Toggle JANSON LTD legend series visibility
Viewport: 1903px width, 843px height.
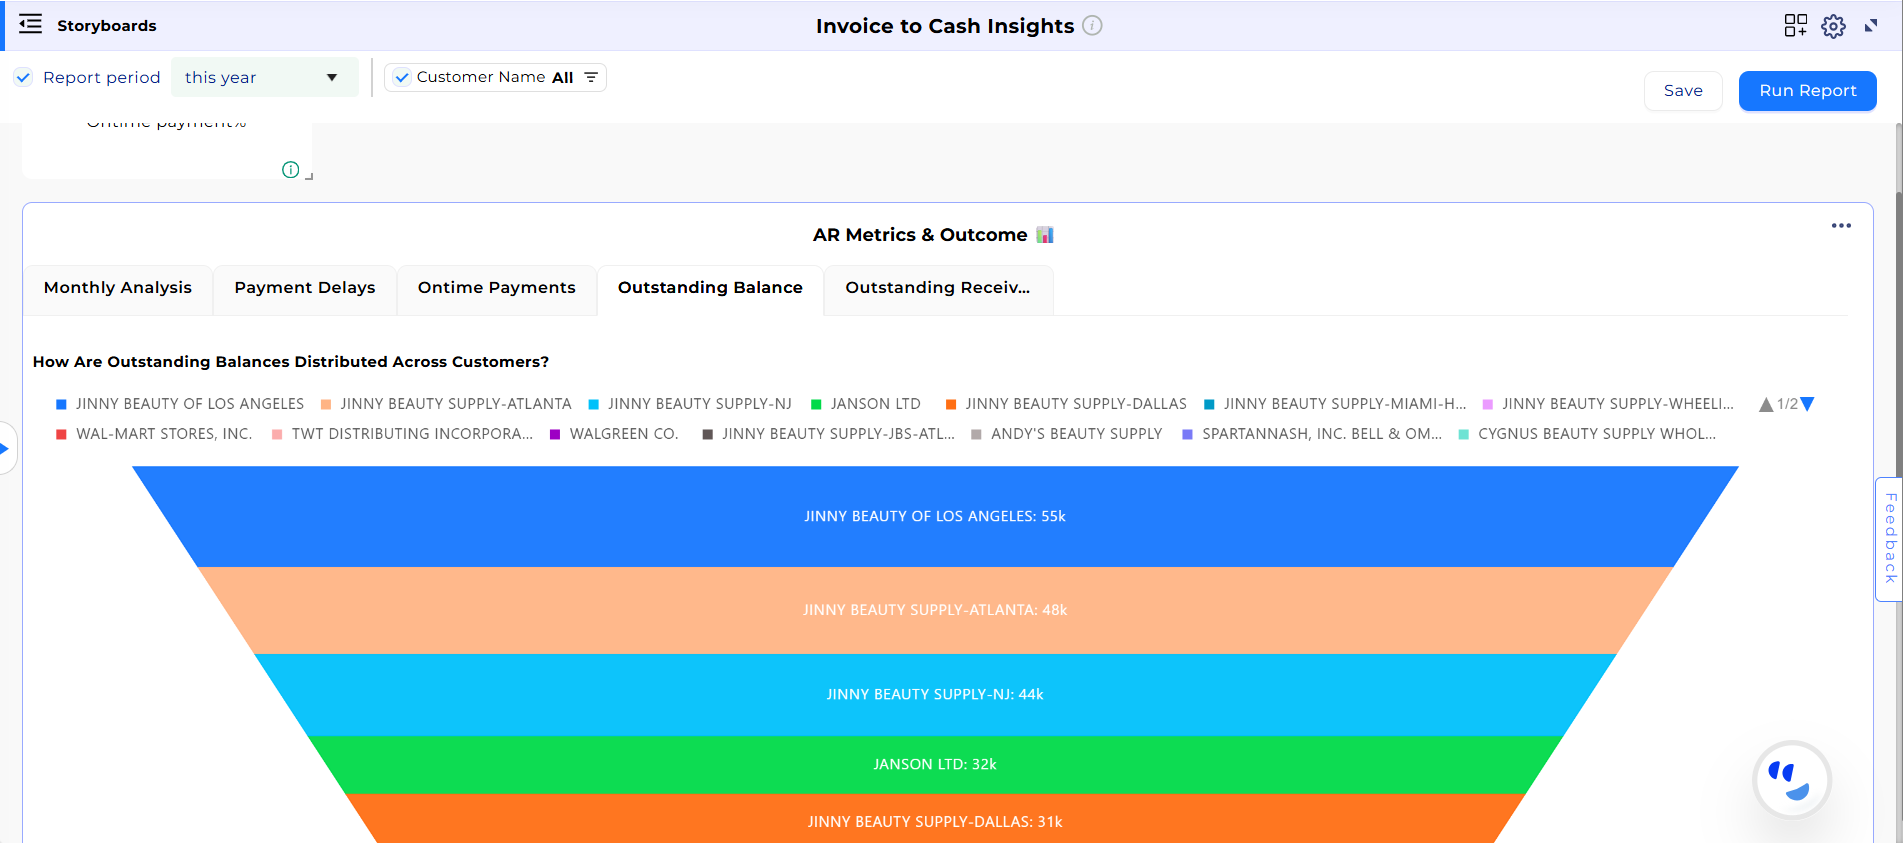866,404
